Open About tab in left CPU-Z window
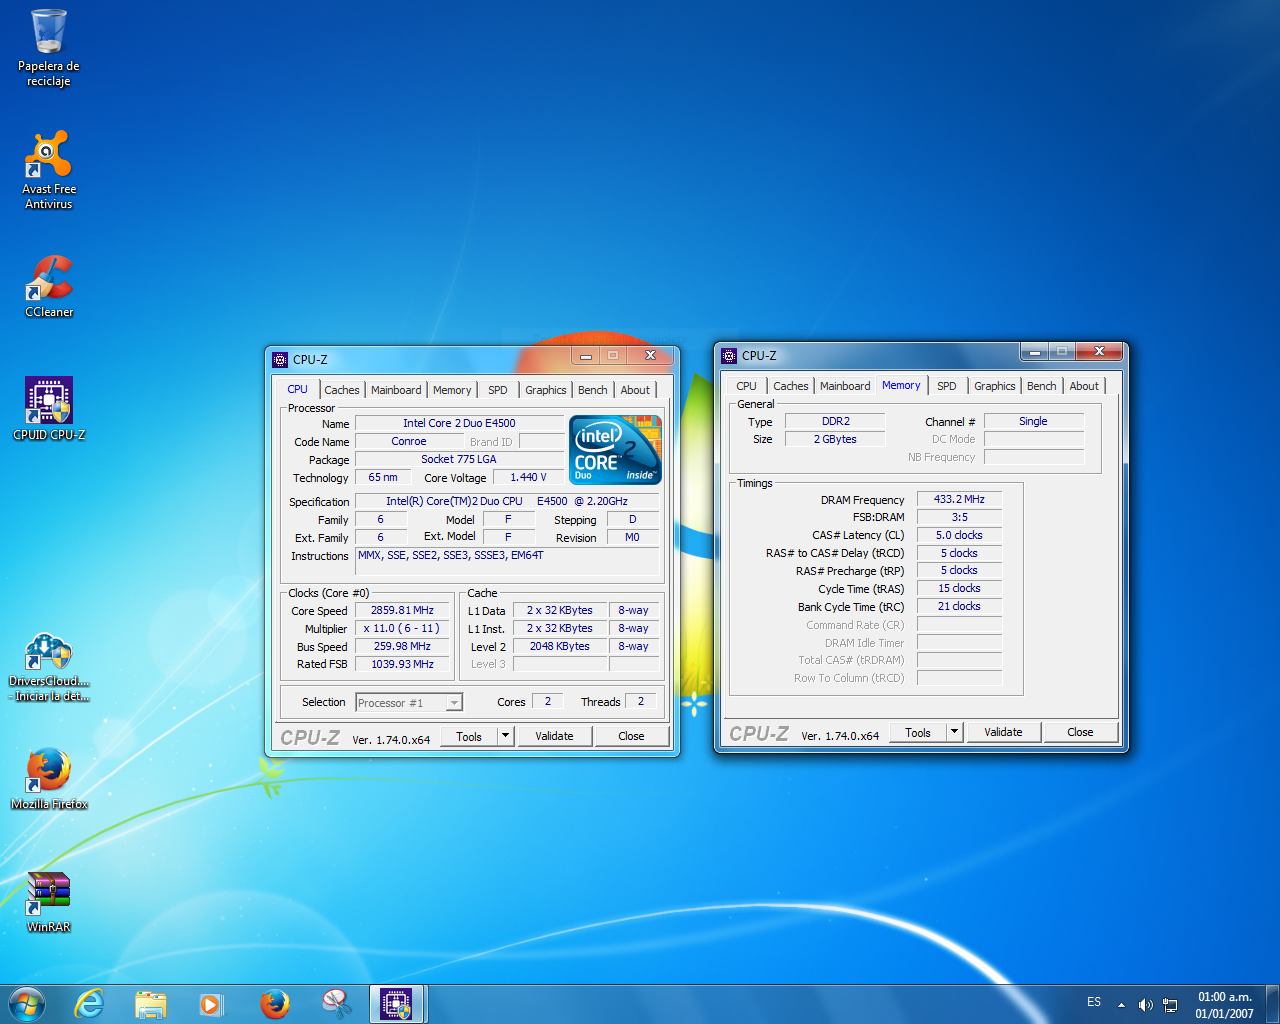The height and width of the screenshot is (1024, 1280). pos(635,390)
